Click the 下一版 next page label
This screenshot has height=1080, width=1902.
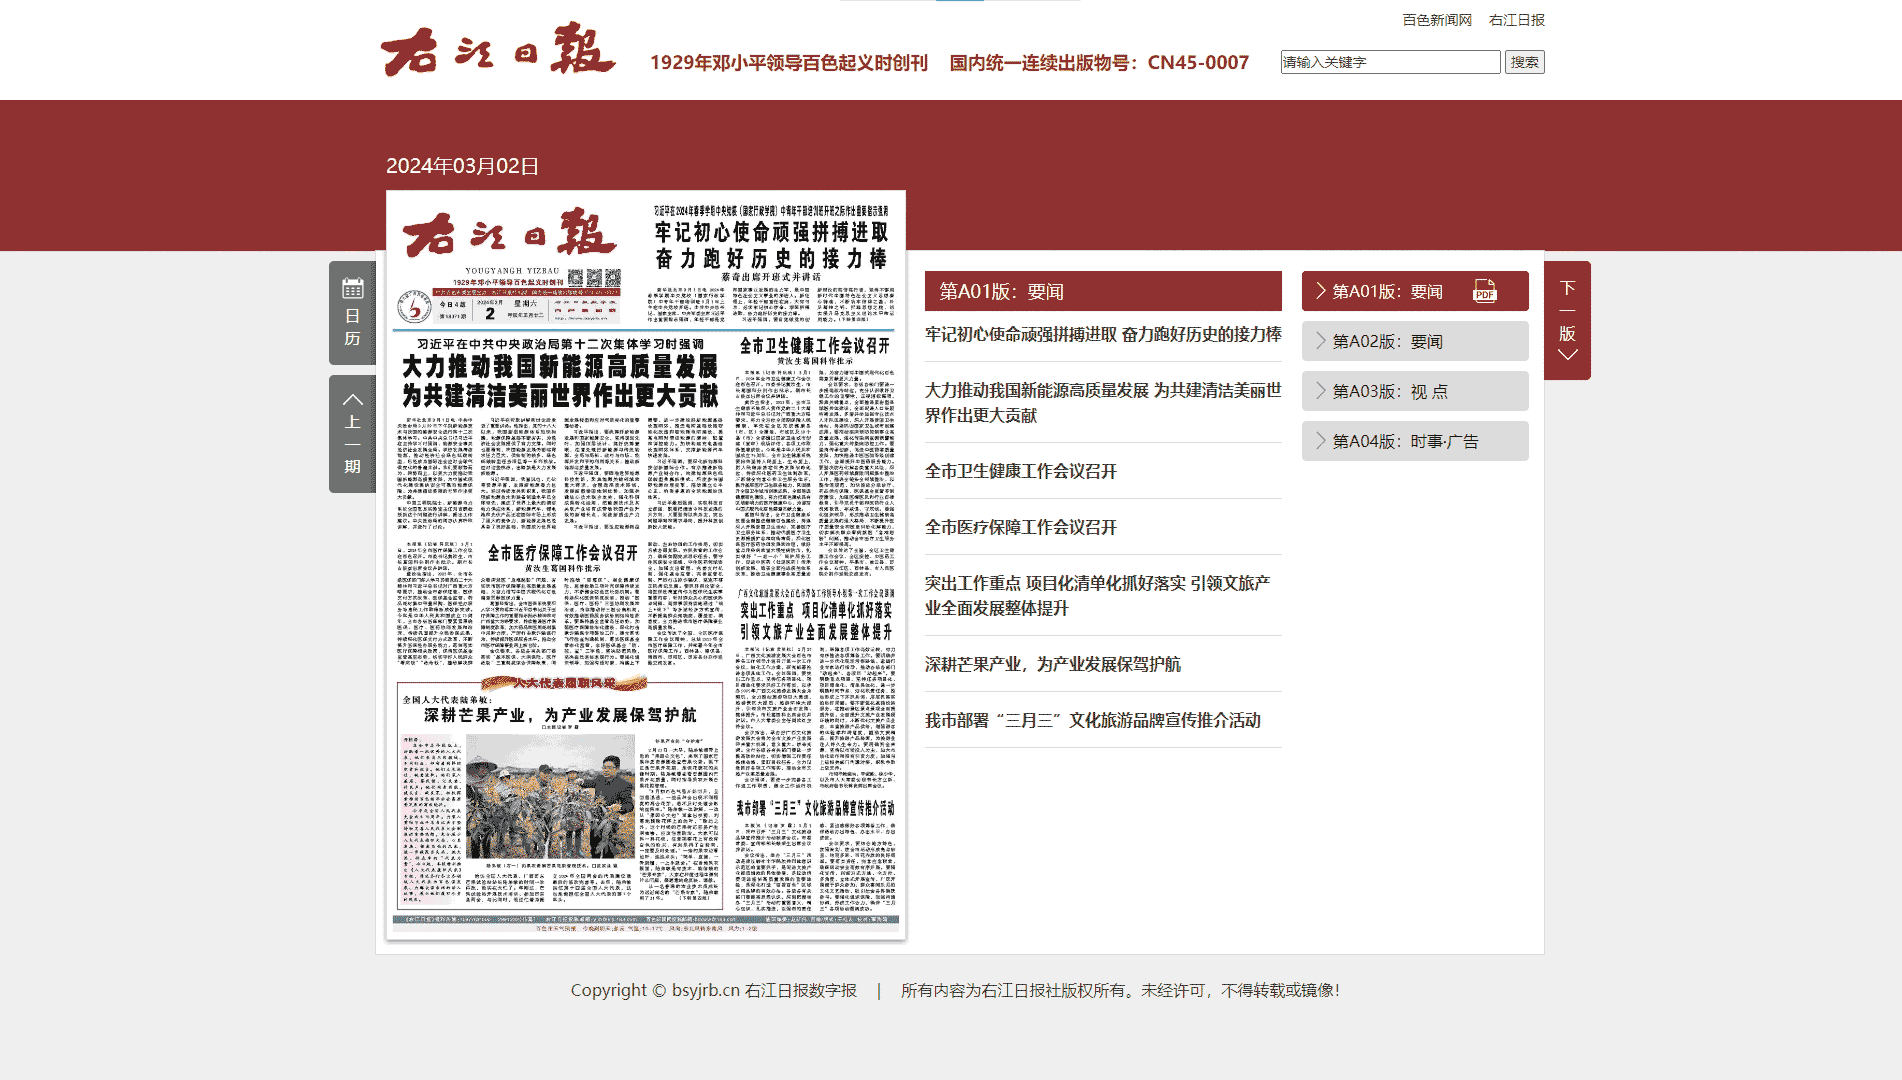click(x=1567, y=311)
